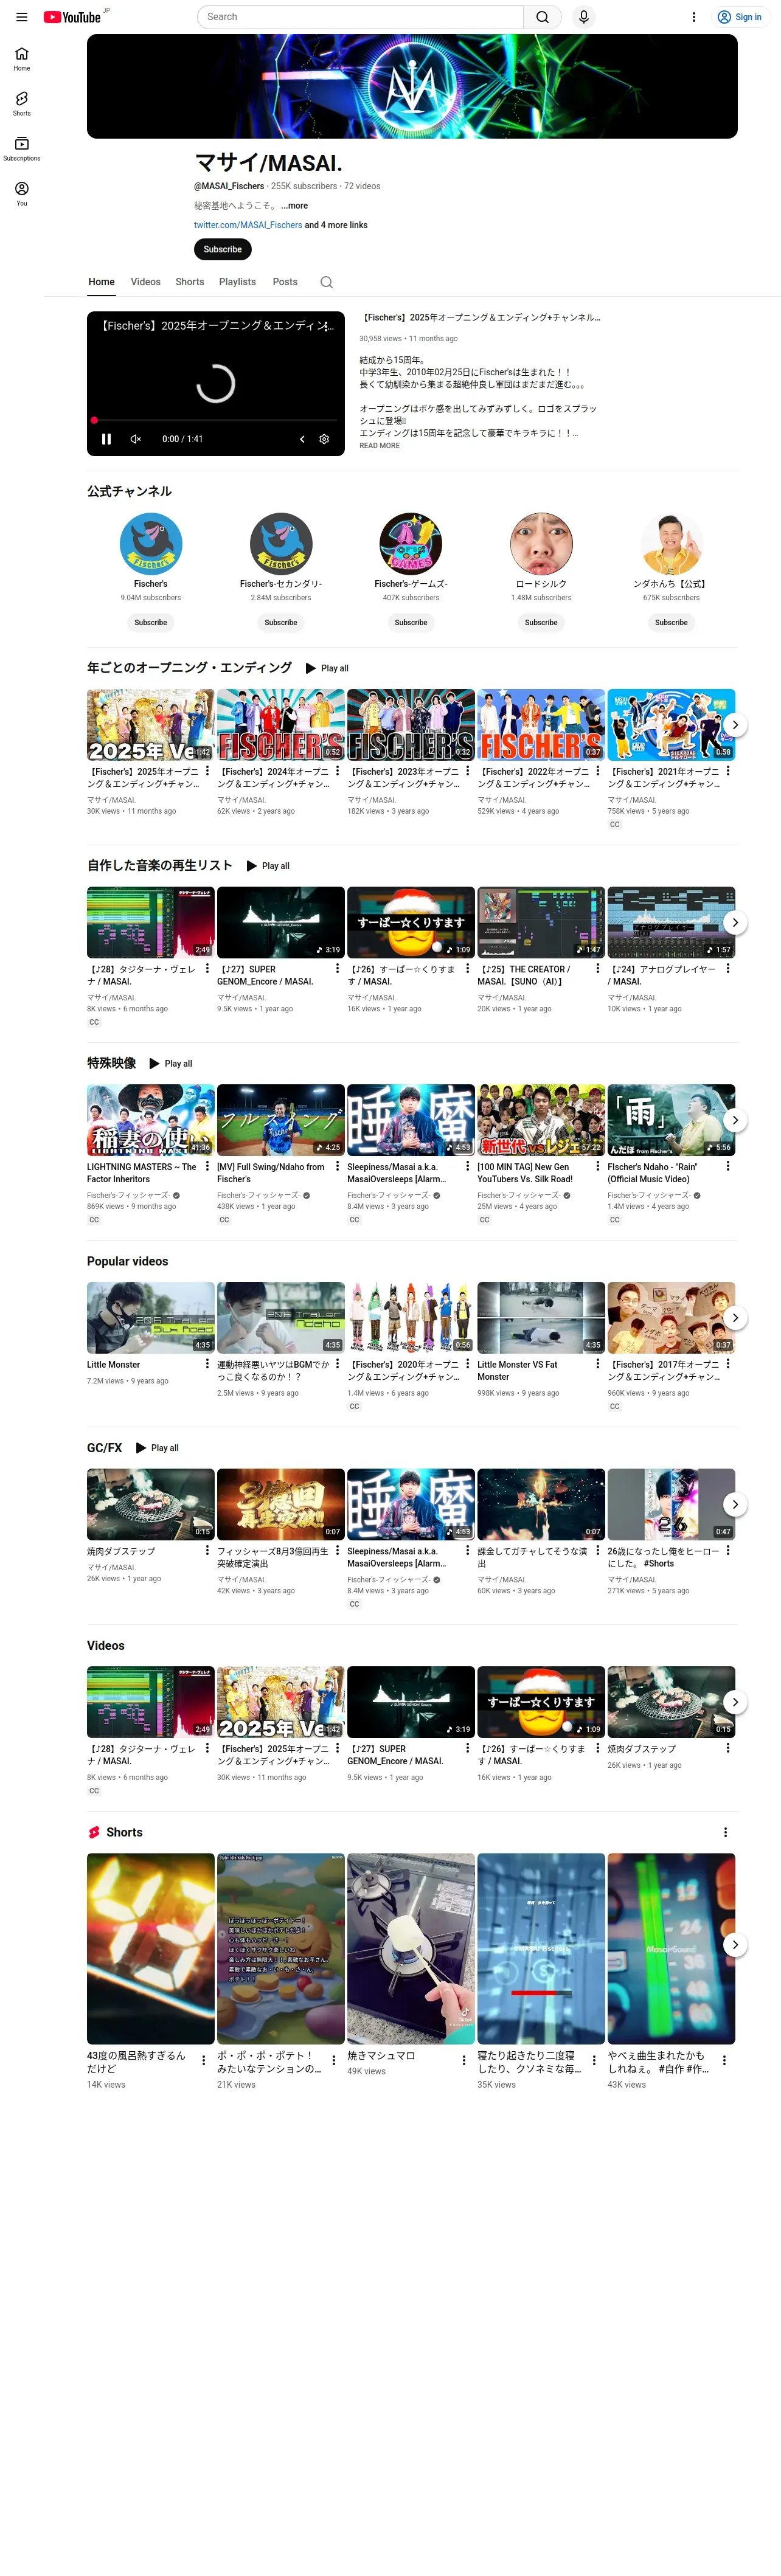This screenshot has width=781, height=2576.
Task: Open ロードシルク channel avatar
Action: click(x=541, y=544)
